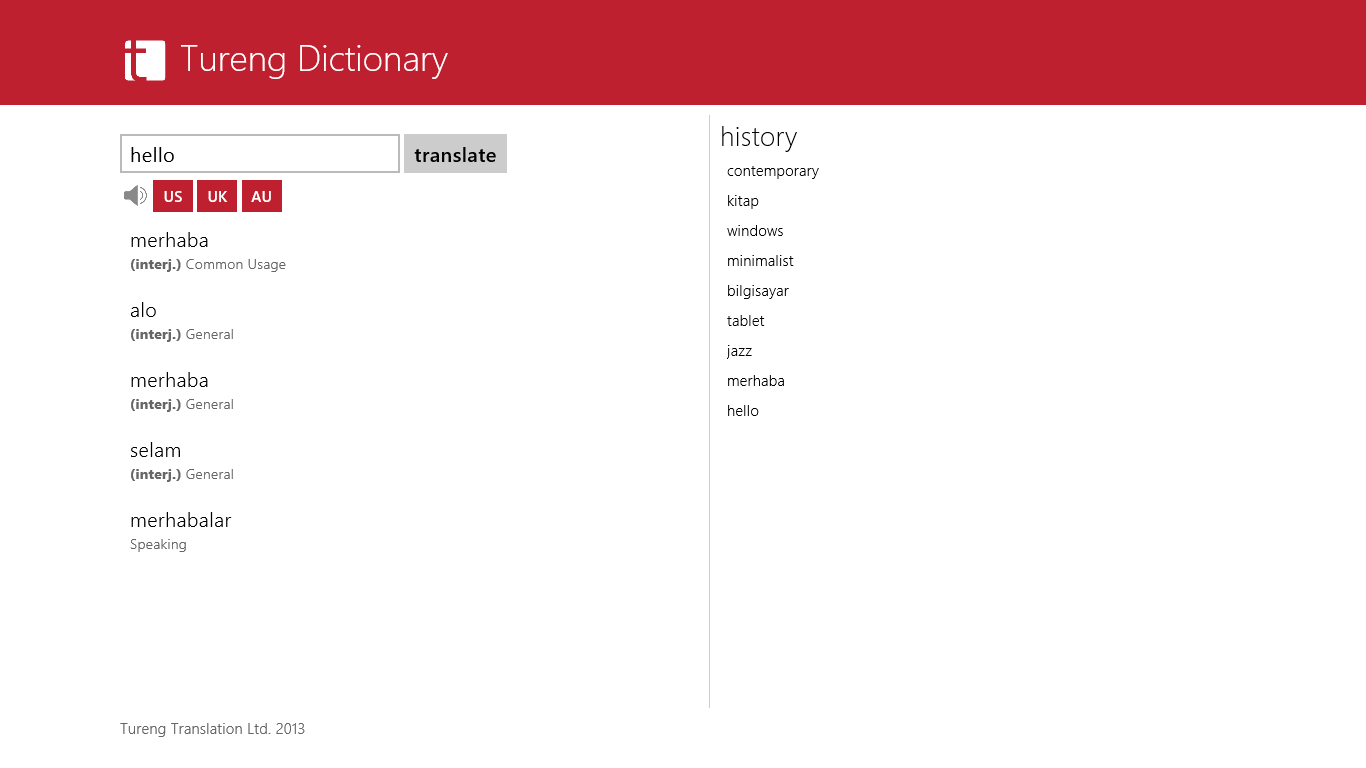Screen dimensions: 1366x768
Task: Play AU pronunciation of hello
Action: coord(261,196)
